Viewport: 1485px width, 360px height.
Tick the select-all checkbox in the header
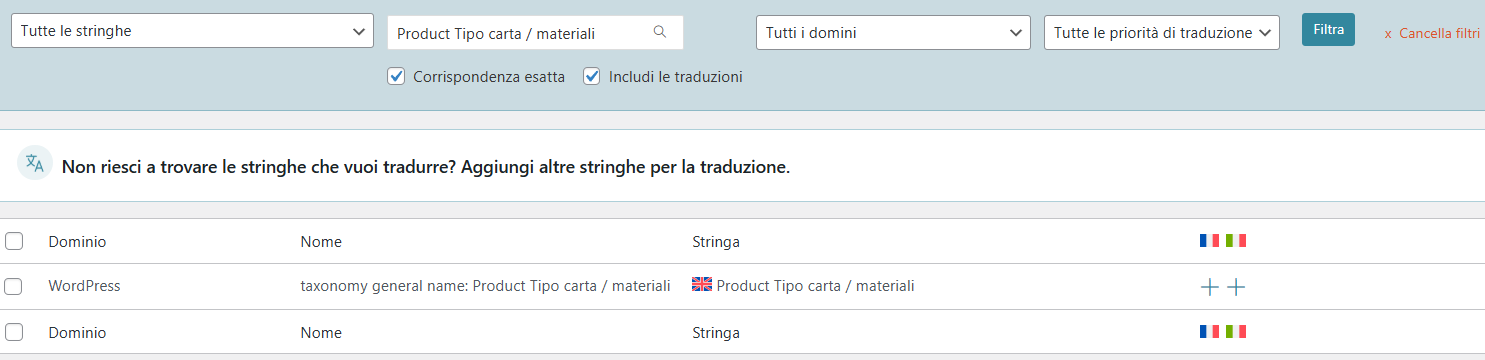coord(13,242)
